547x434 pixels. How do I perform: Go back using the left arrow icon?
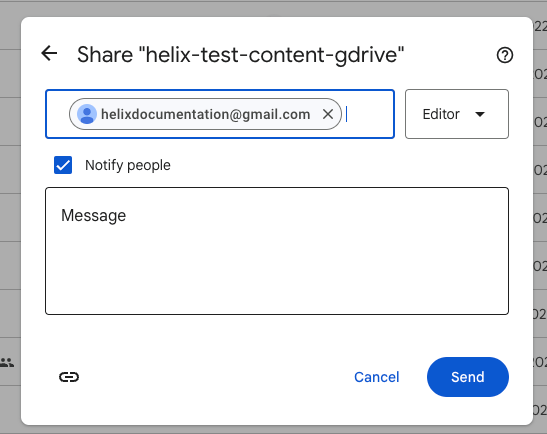coord(49,53)
